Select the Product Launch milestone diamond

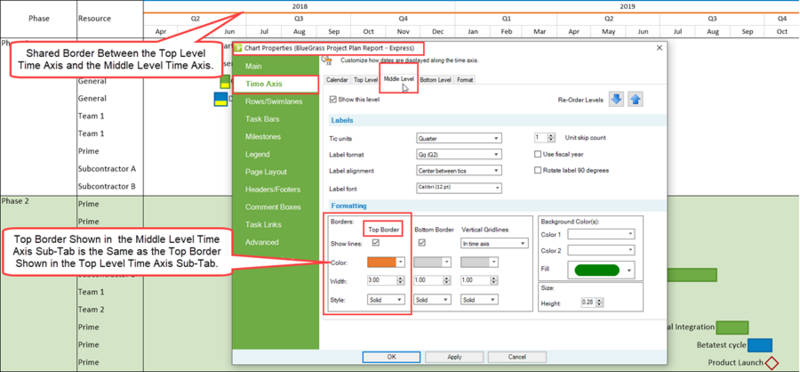(772, 363)
